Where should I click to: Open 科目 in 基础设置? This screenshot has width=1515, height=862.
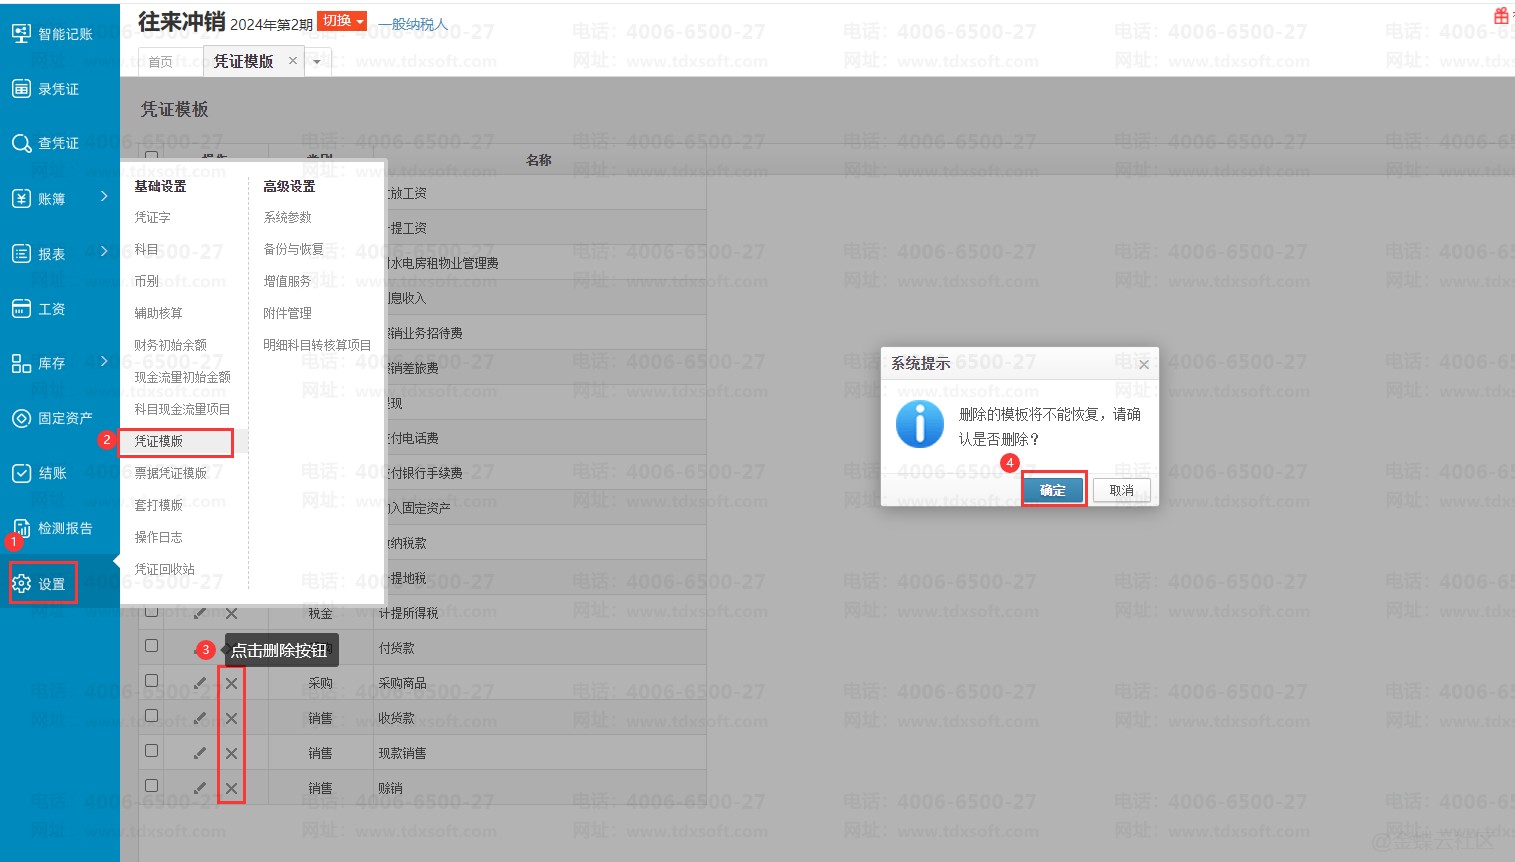(x=146, y=249)
